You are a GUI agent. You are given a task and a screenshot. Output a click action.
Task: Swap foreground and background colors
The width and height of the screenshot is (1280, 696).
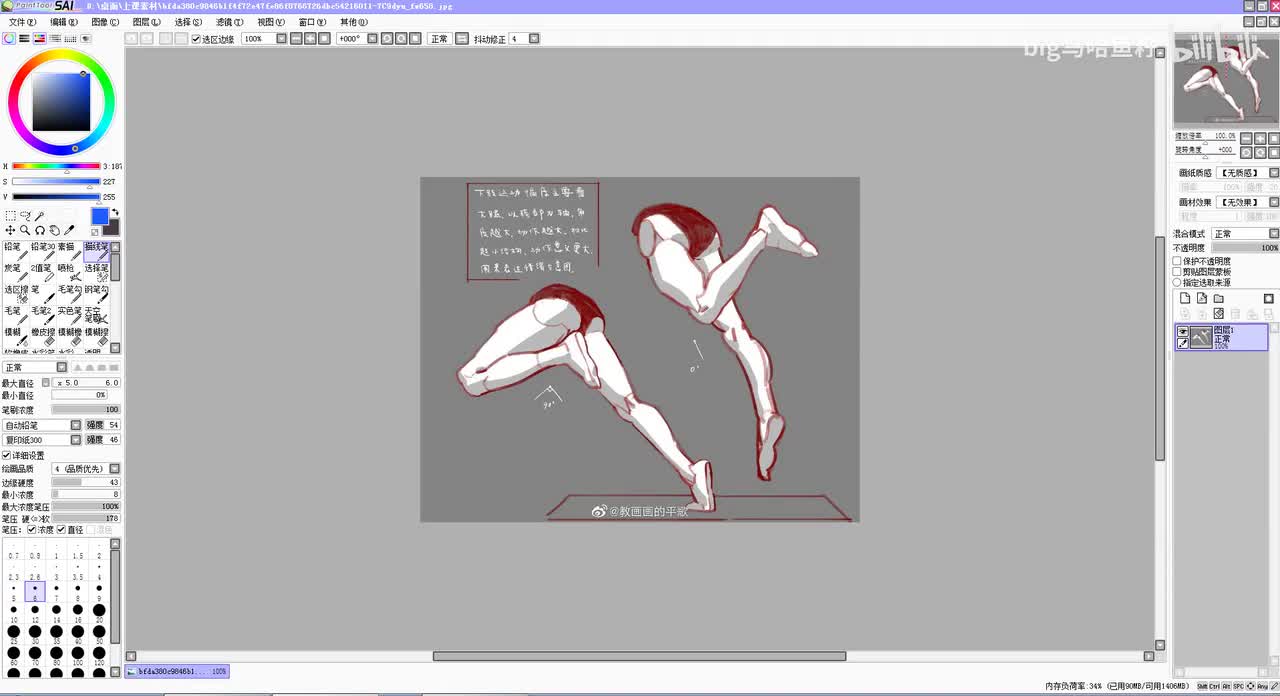tap(115, 212)
